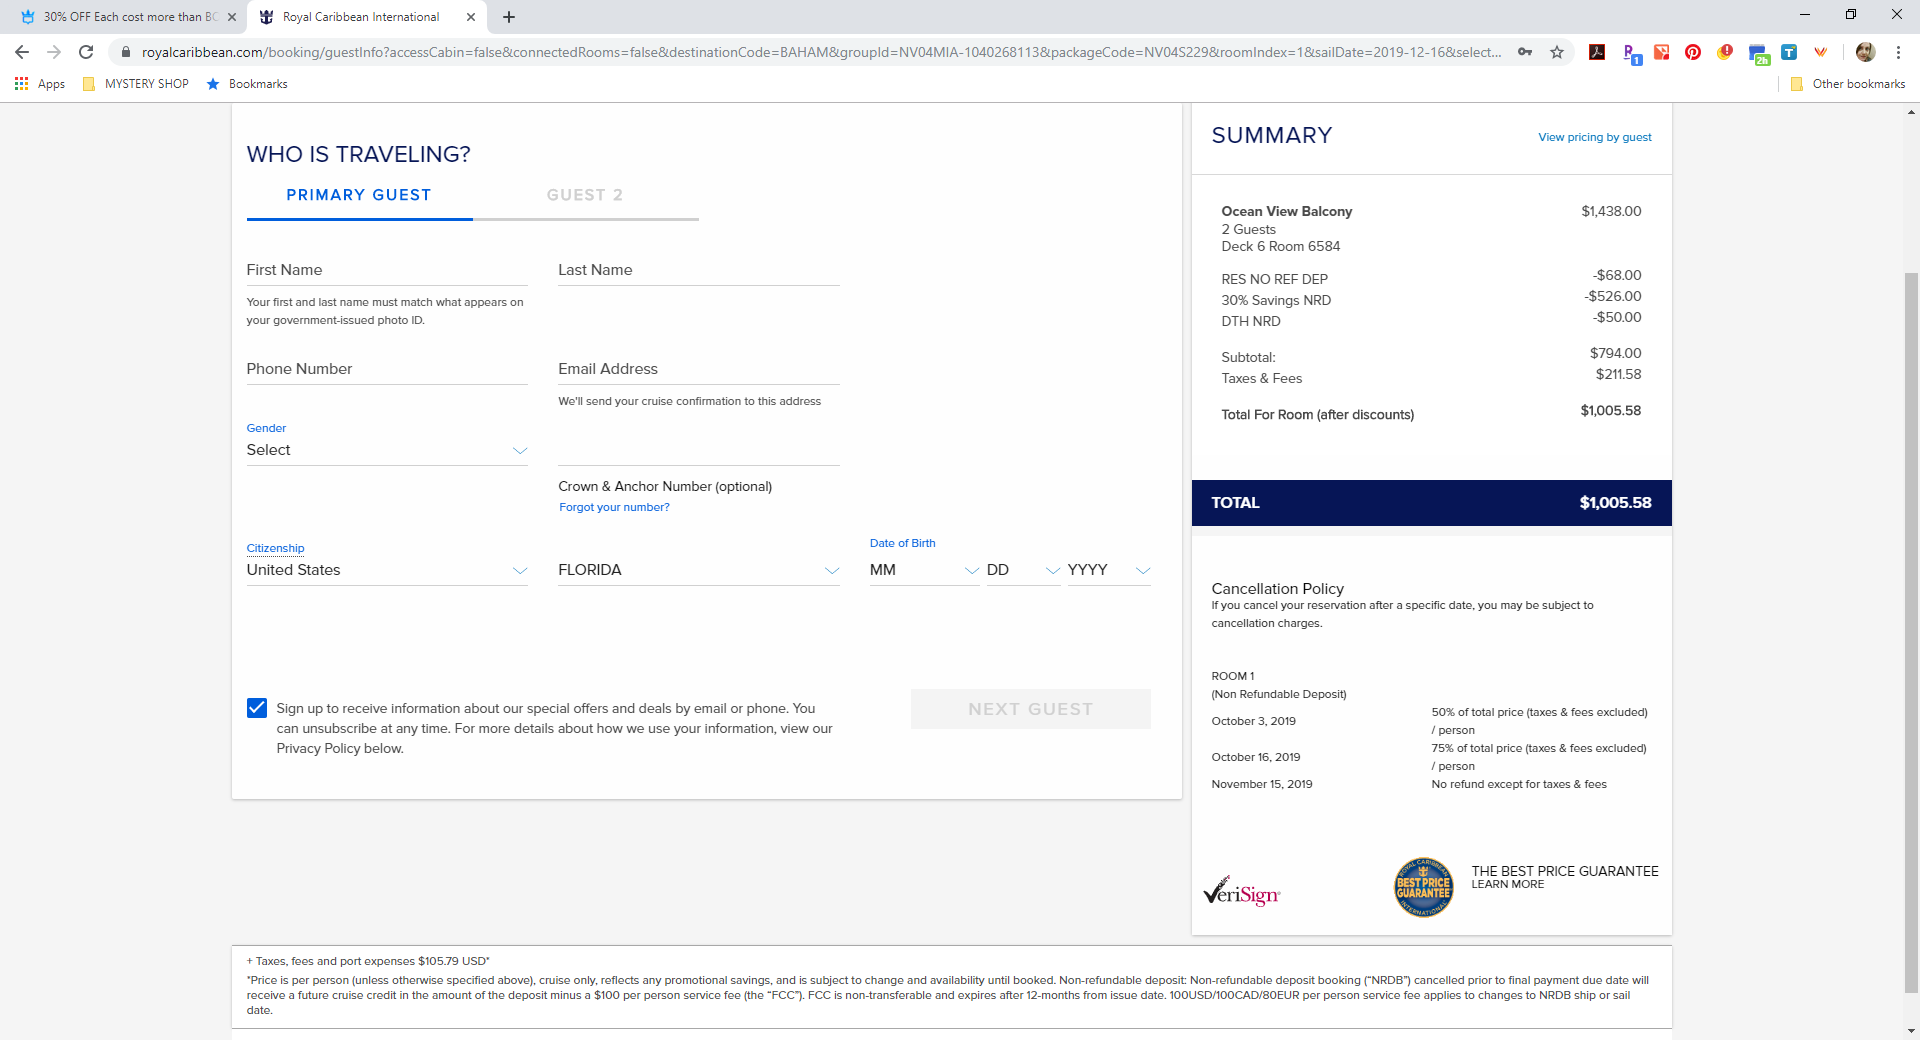Click the browser address bar URL
The height and width of the screenshot is (1040, 1920).
coord(820,52)
